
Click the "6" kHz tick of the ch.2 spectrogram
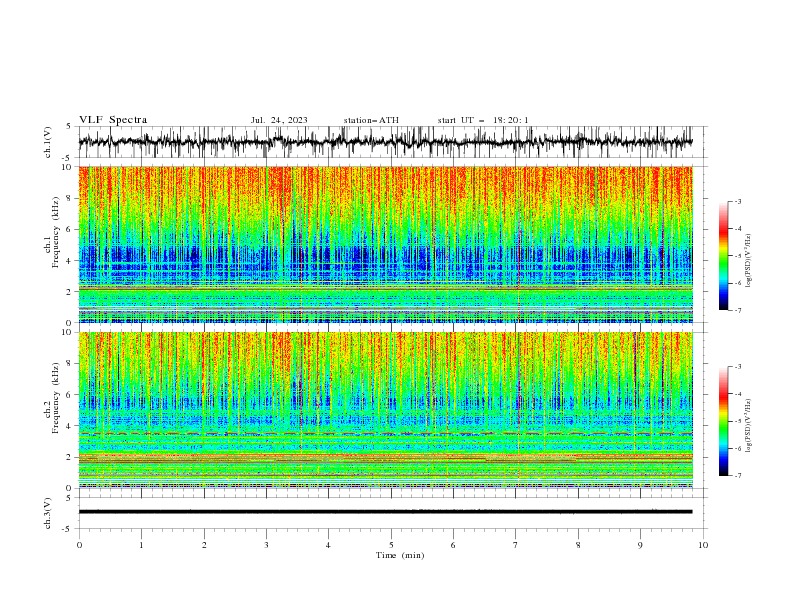pyautogui.click(x=69, y=394)
